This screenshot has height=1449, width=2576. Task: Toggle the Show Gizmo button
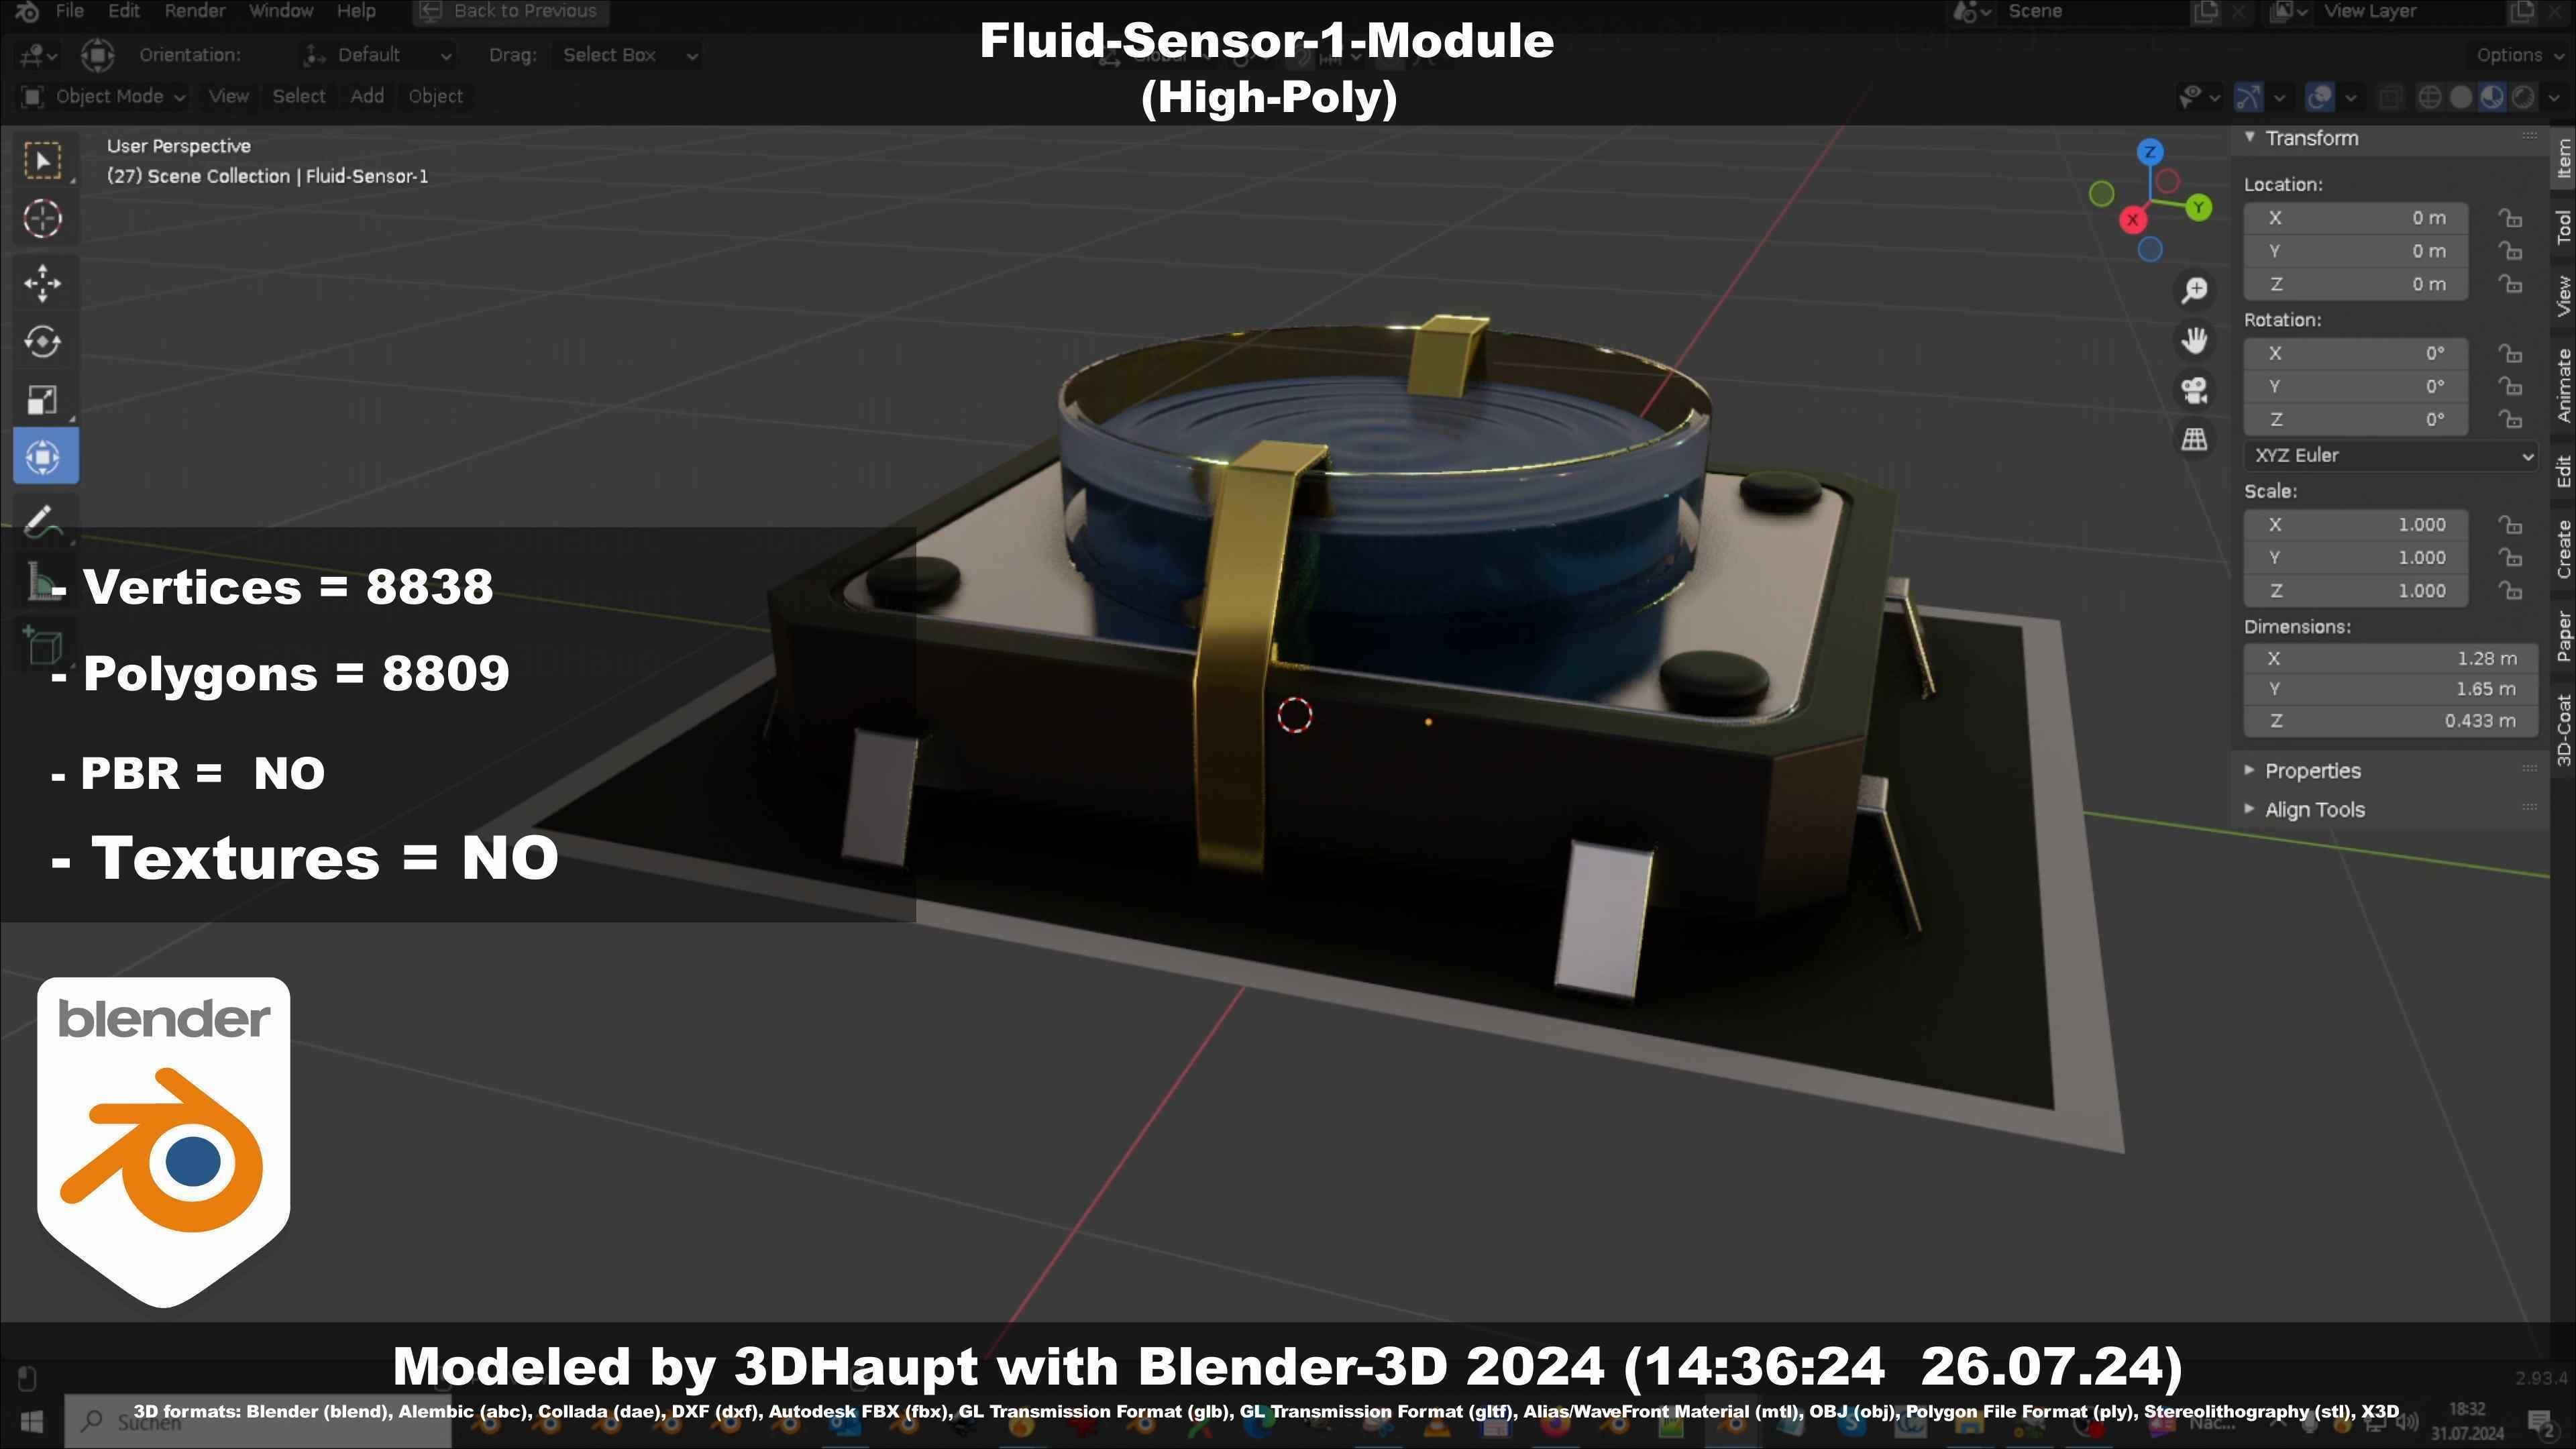pyautogui.click(x=2248, y=97)
